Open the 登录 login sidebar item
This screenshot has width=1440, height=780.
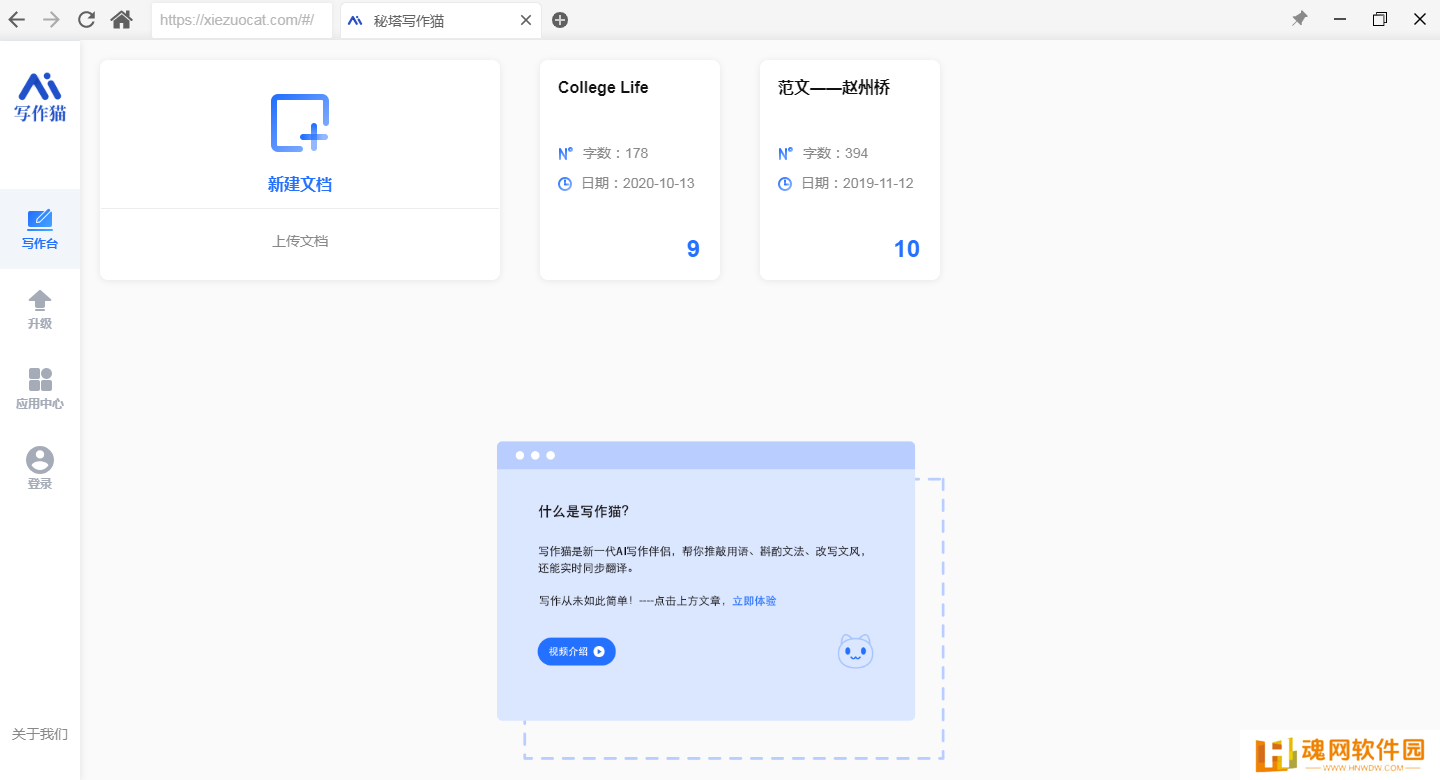(x=40, y=469)
